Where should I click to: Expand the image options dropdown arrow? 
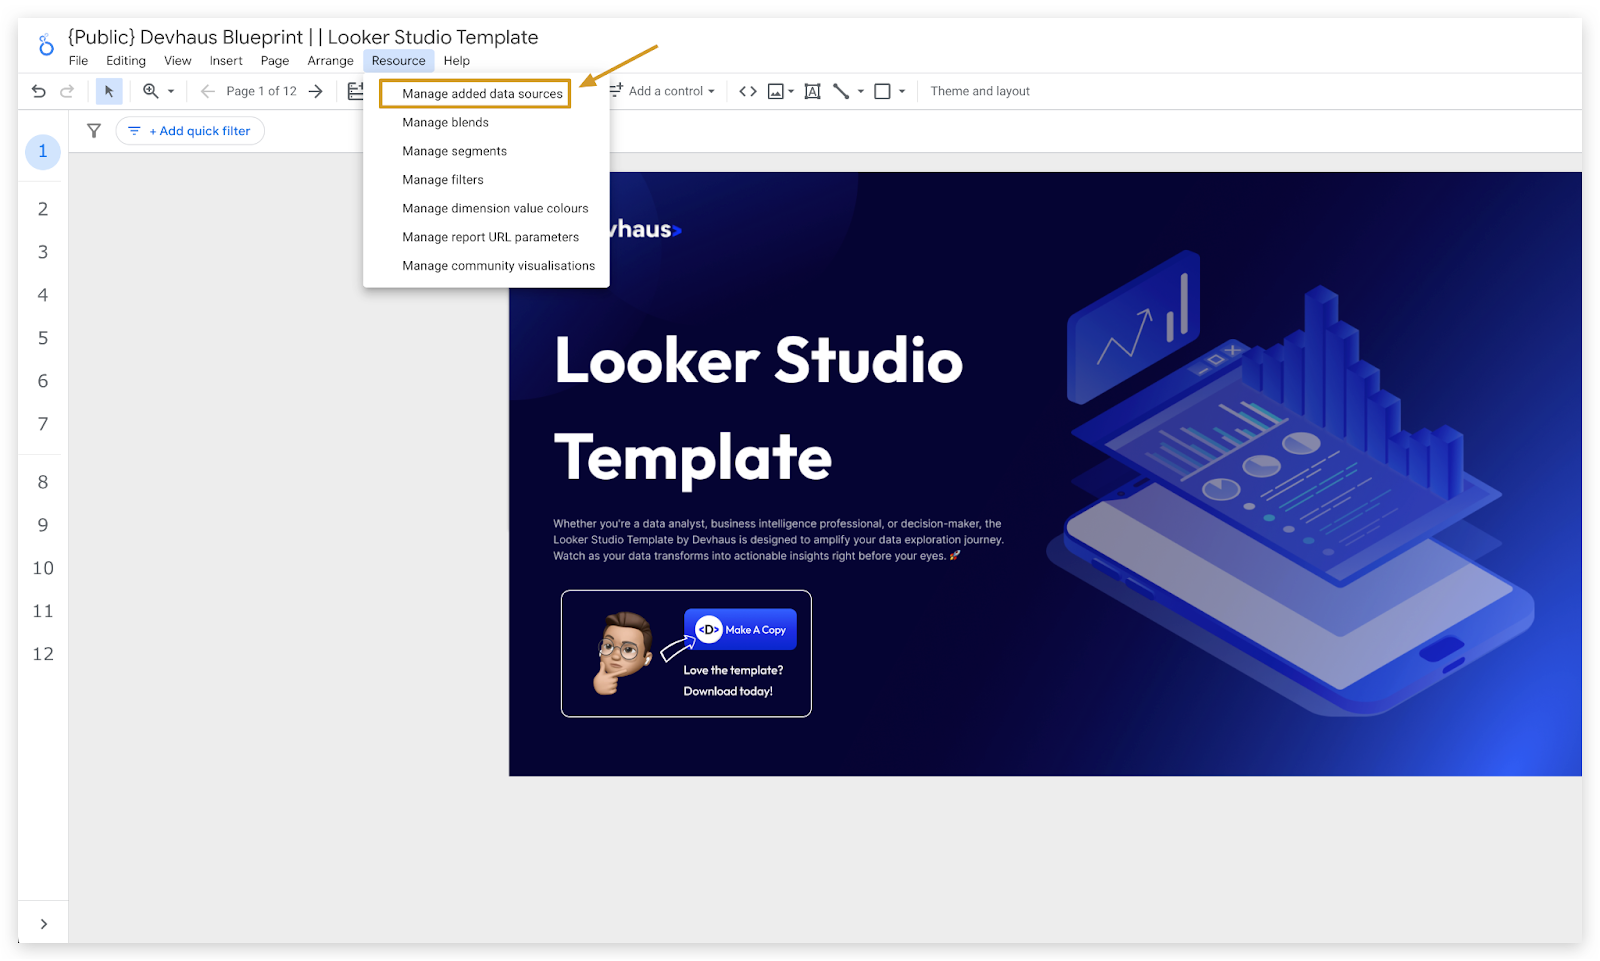[791, 91]
